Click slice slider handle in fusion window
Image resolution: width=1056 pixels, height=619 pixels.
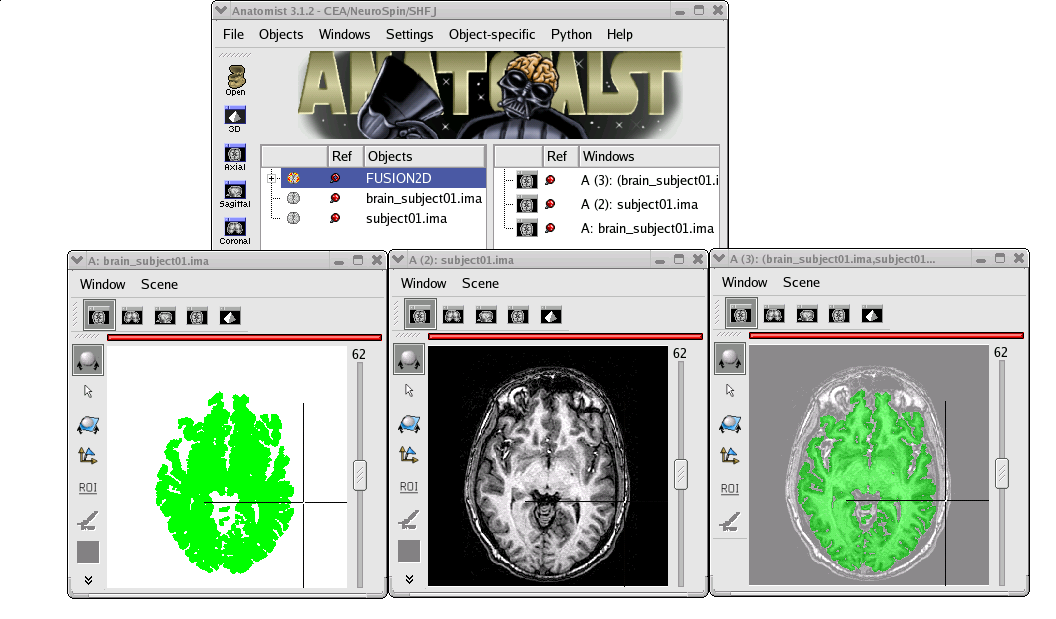[1002, 473]
